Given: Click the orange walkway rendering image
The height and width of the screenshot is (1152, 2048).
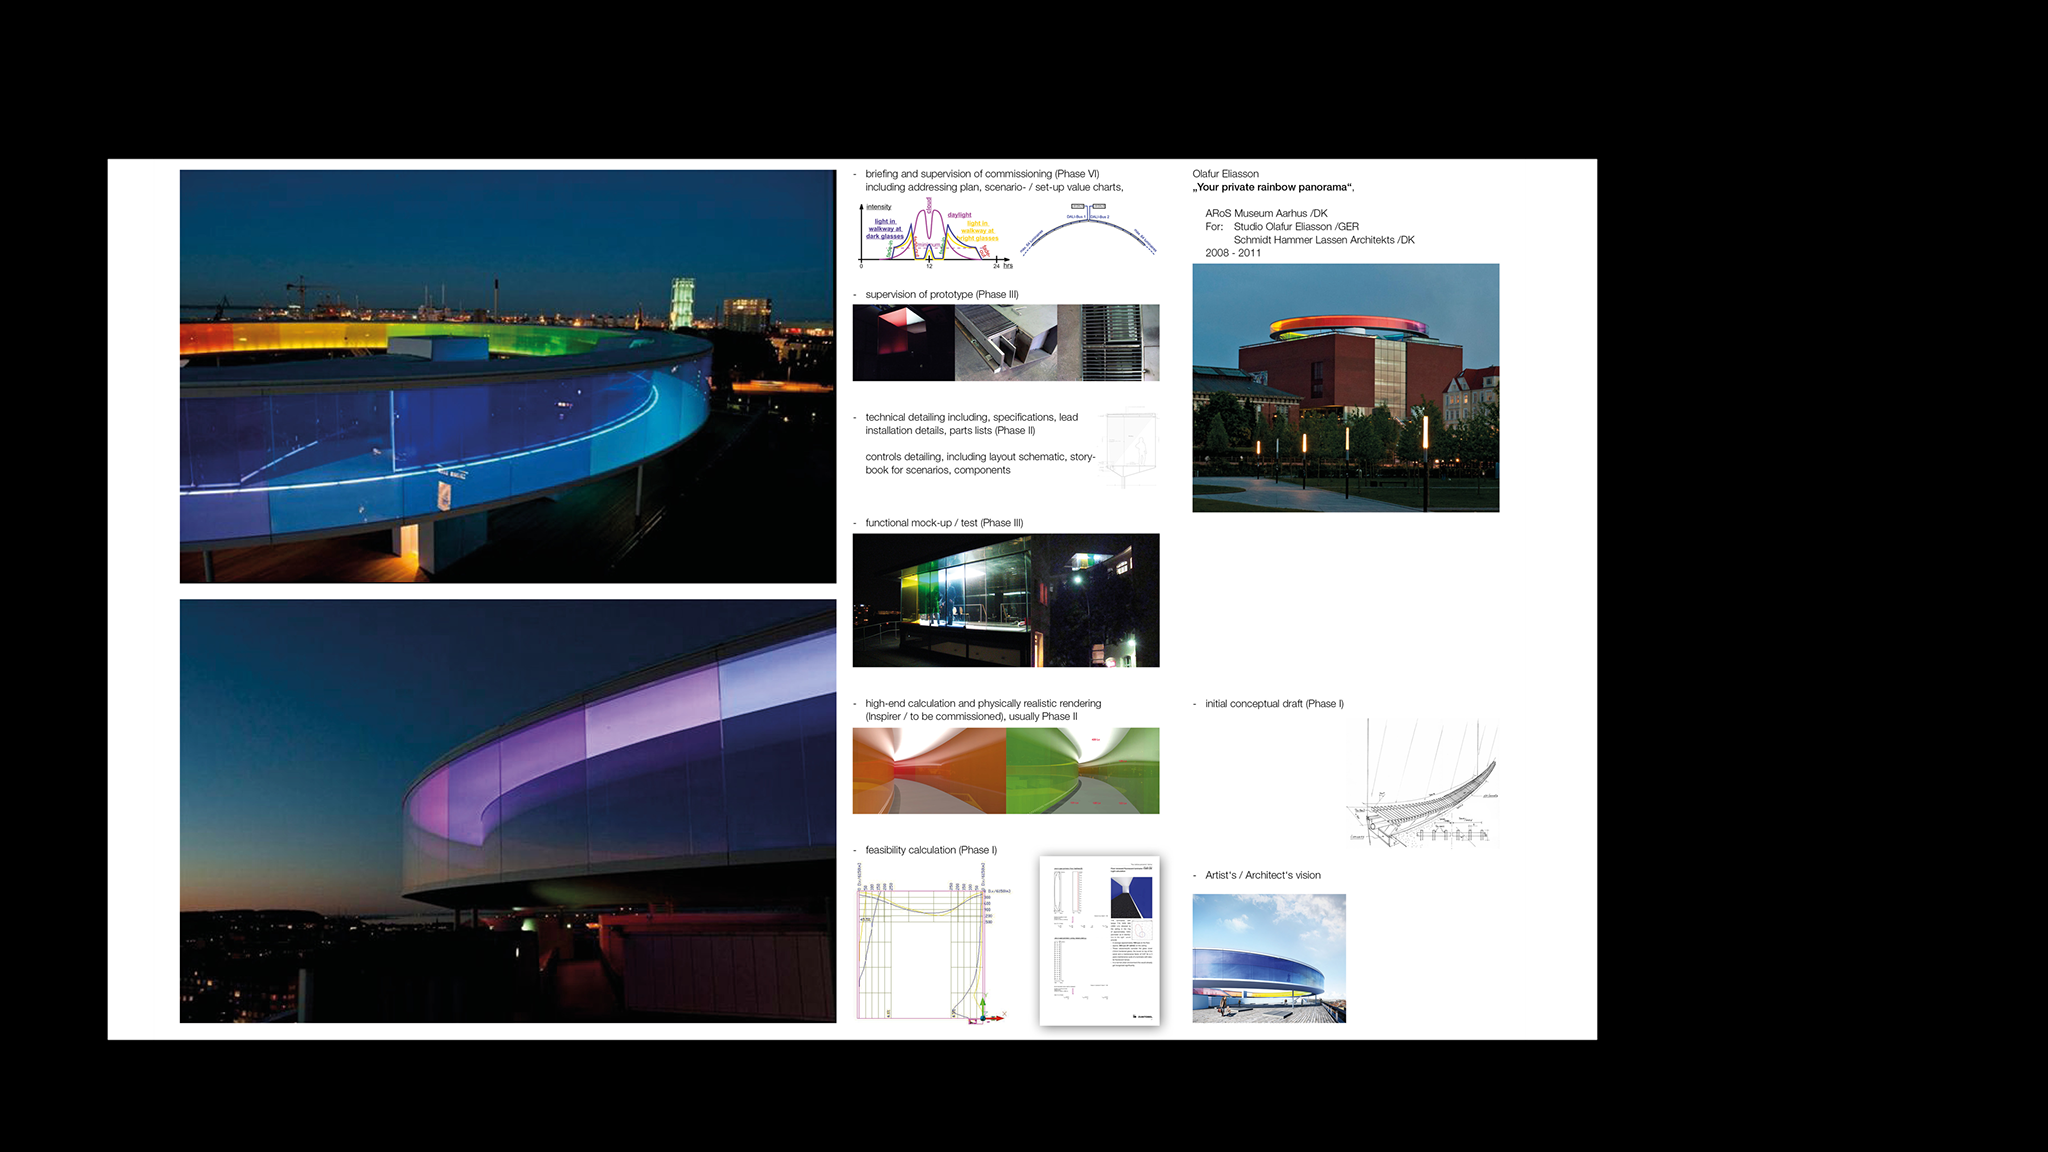Looking at the screenshot, I should pyautogui.click(x=928, y=770).
